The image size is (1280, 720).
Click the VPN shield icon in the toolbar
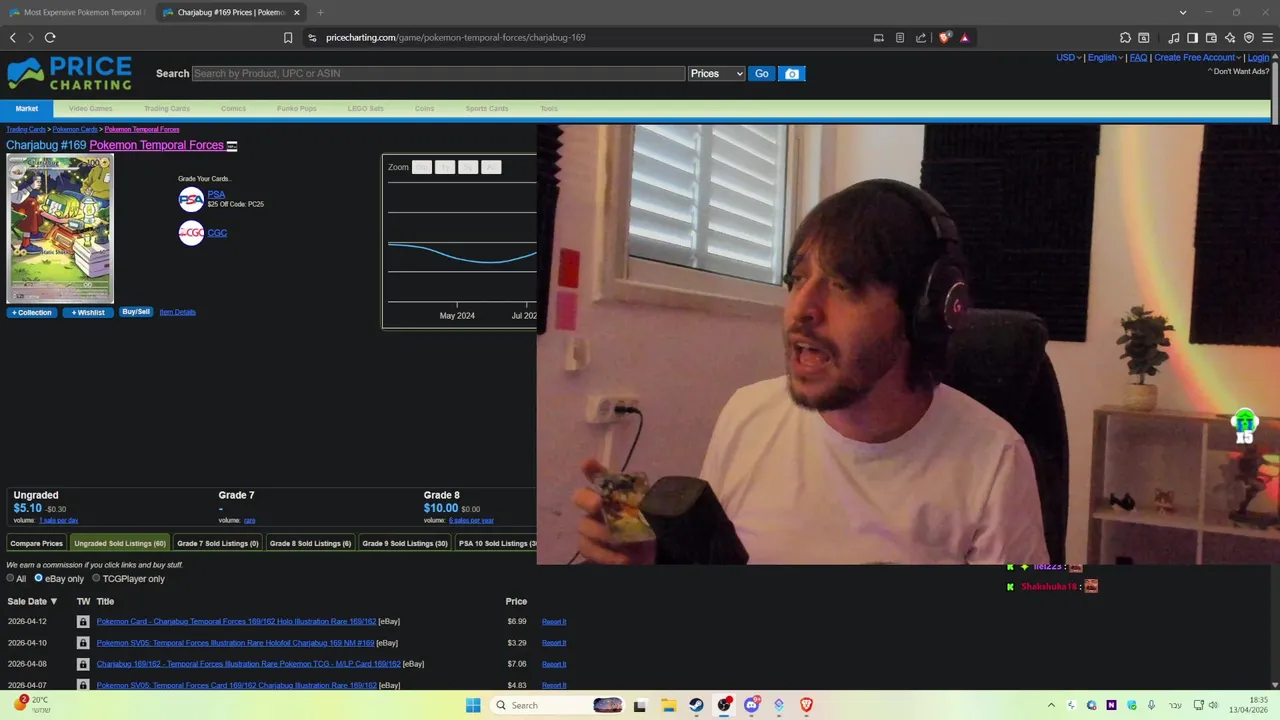1249,37
